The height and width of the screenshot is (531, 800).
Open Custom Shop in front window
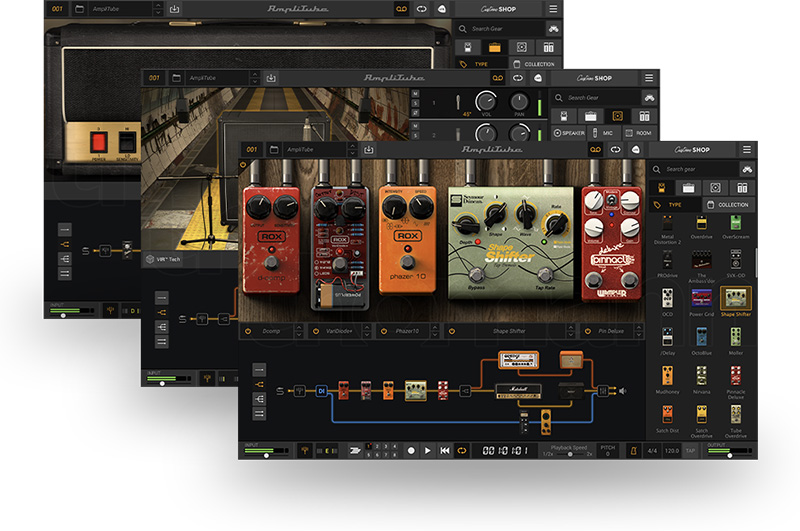click(x=692, y=149)
